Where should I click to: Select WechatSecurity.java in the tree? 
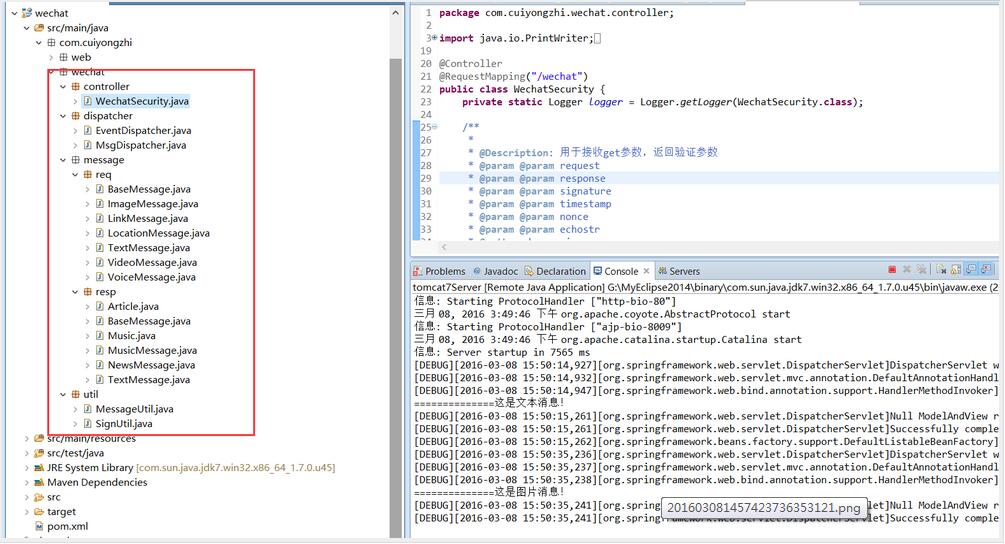tap(142, 101)
